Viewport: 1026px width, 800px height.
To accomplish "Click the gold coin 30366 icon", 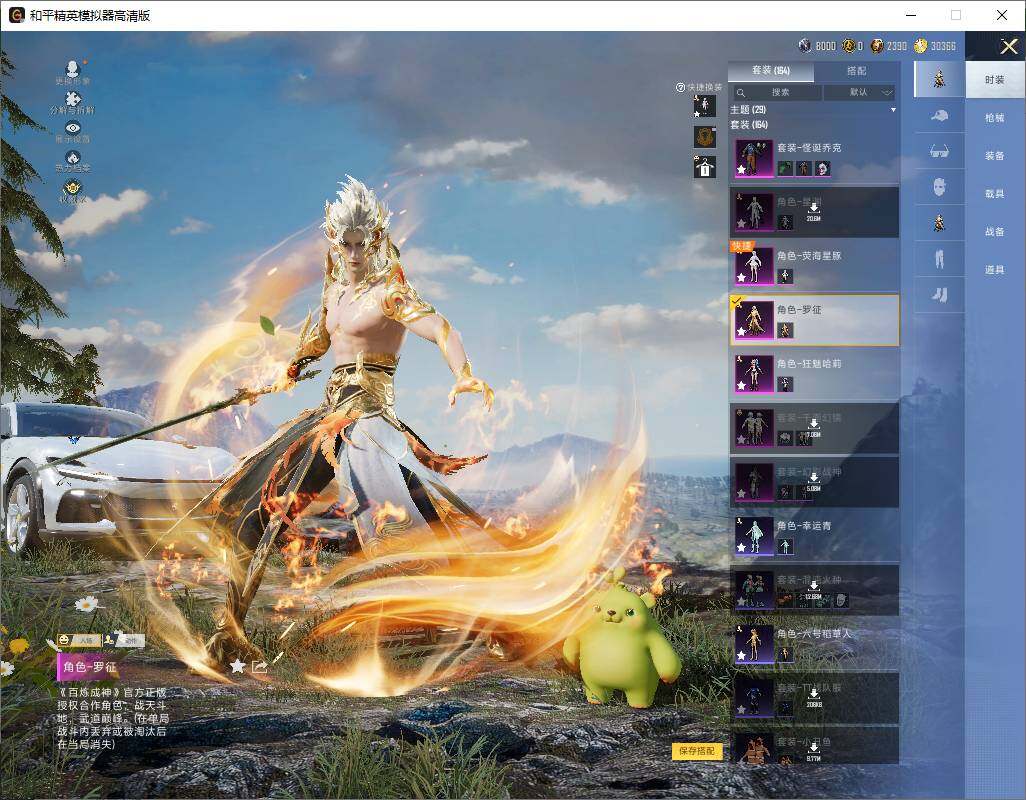I will [x=921, y=45].
